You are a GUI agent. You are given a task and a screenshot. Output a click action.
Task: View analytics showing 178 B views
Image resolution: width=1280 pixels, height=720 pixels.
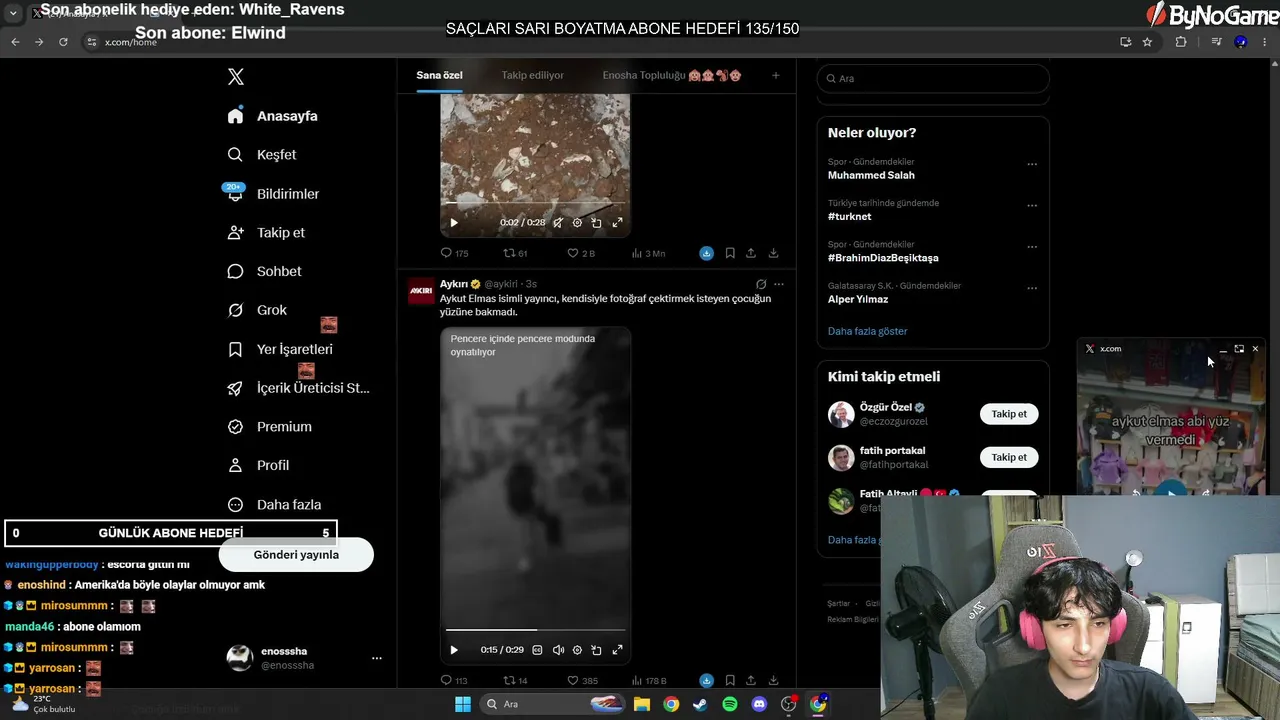[649, 681]
